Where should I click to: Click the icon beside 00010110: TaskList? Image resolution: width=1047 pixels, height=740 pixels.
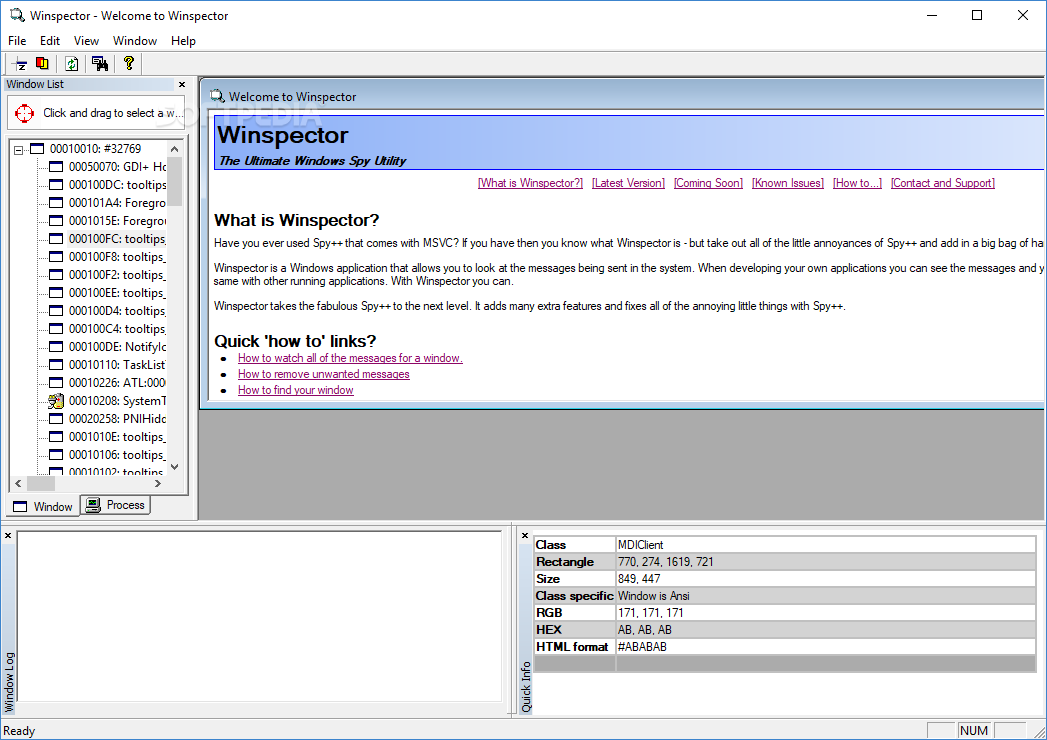coord(56,365)
